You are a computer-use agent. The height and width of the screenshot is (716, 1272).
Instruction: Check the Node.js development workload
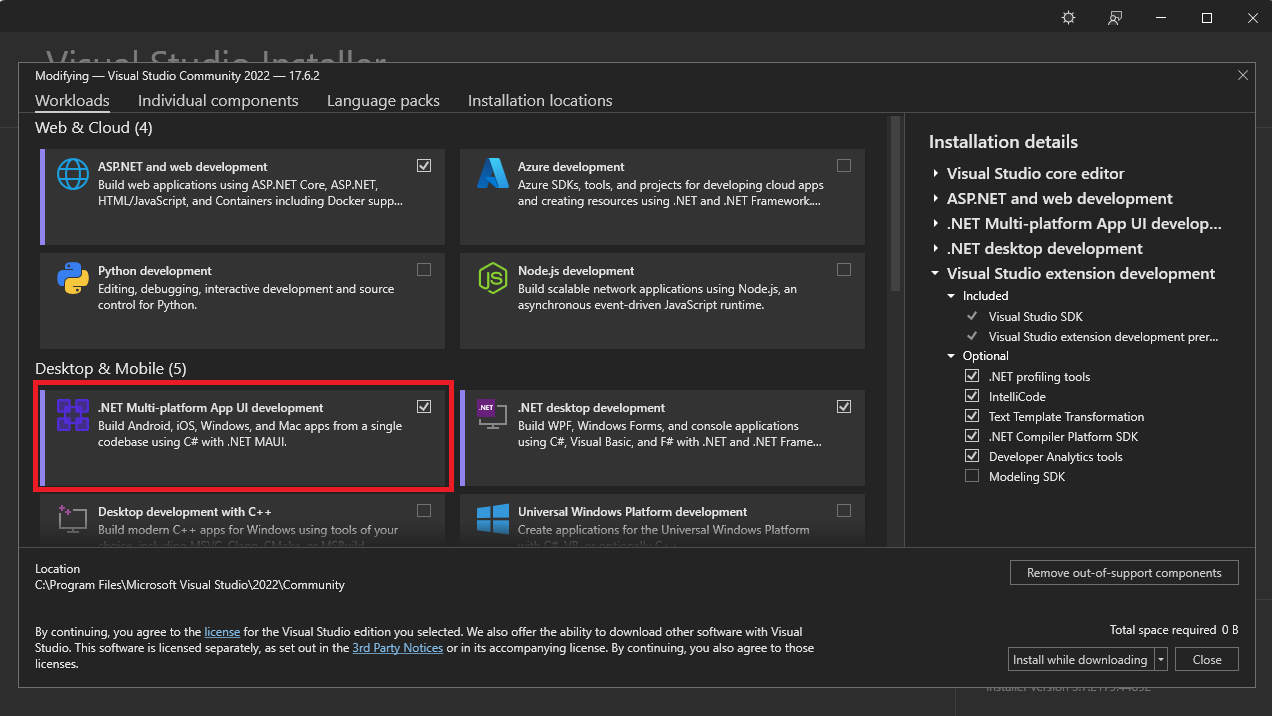tap(844, 270)
